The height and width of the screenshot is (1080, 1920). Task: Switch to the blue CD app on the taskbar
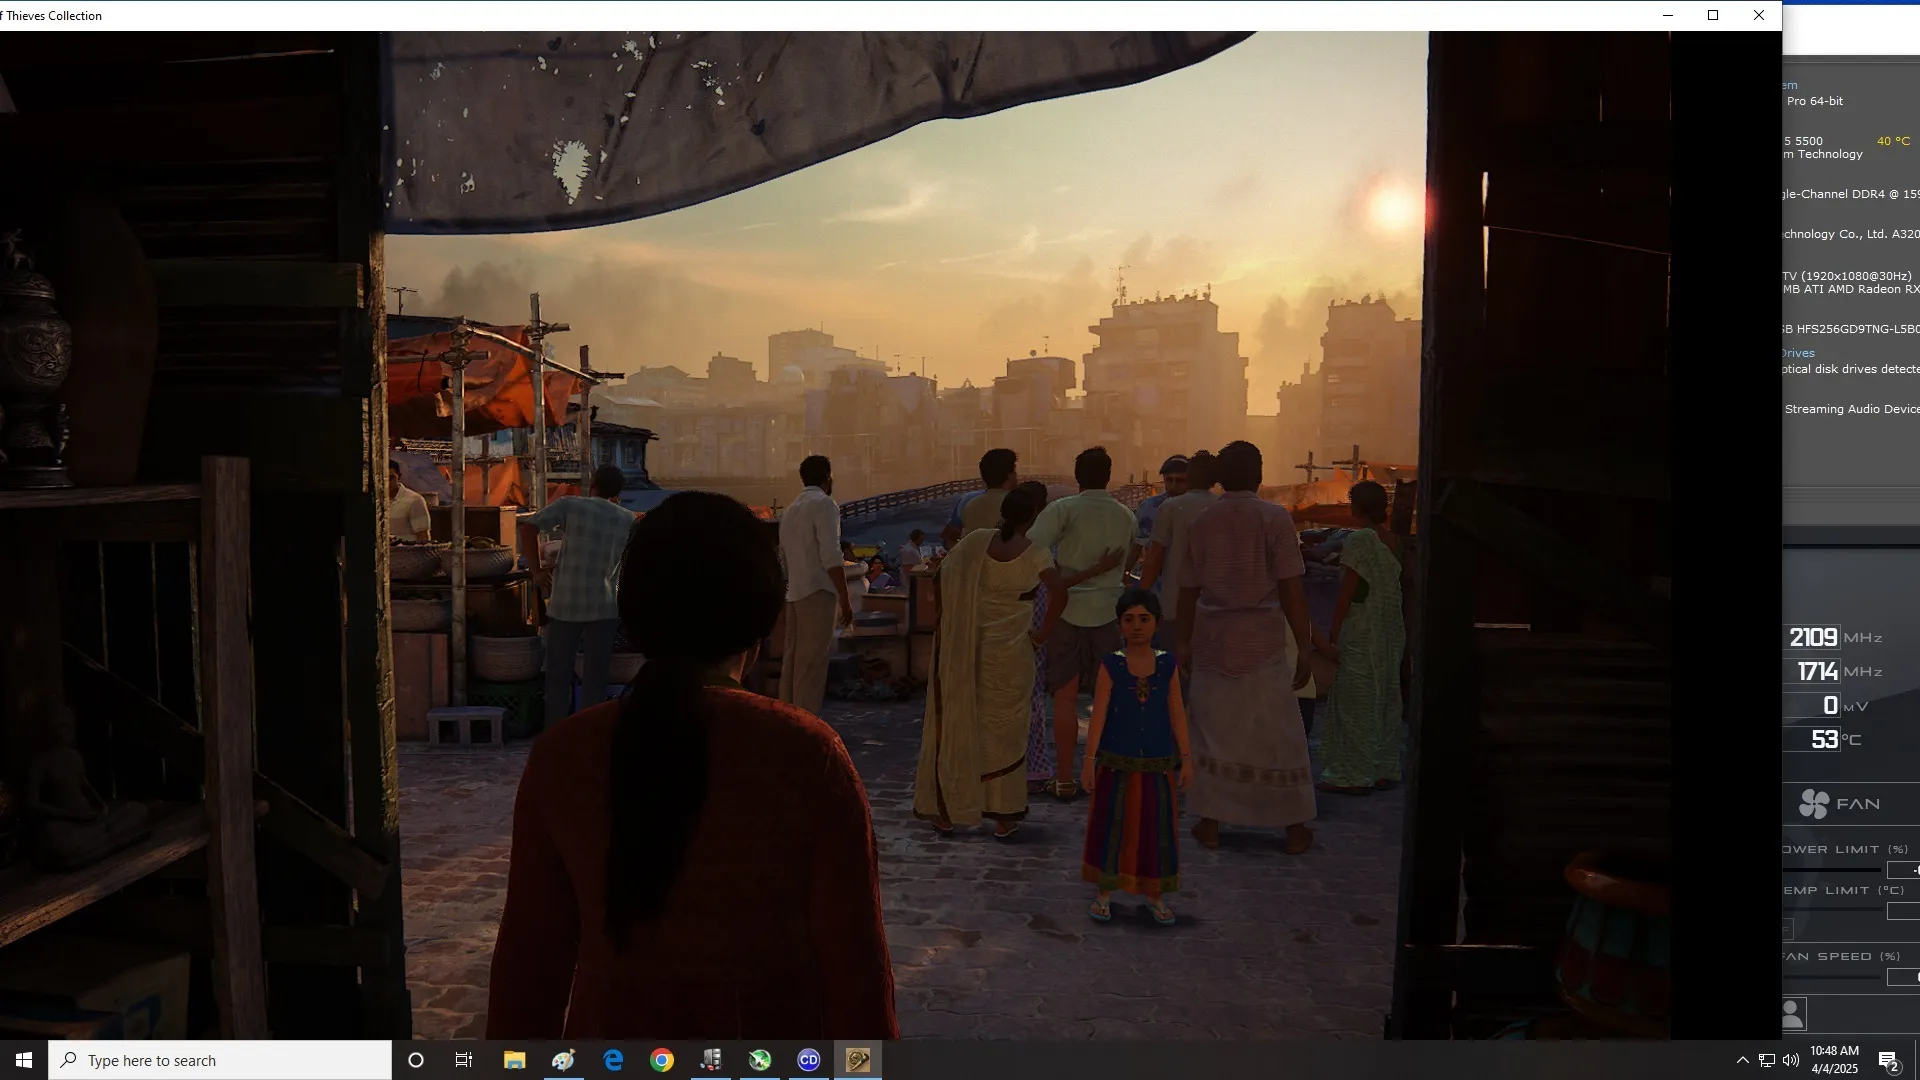(x=809, y=1060)
